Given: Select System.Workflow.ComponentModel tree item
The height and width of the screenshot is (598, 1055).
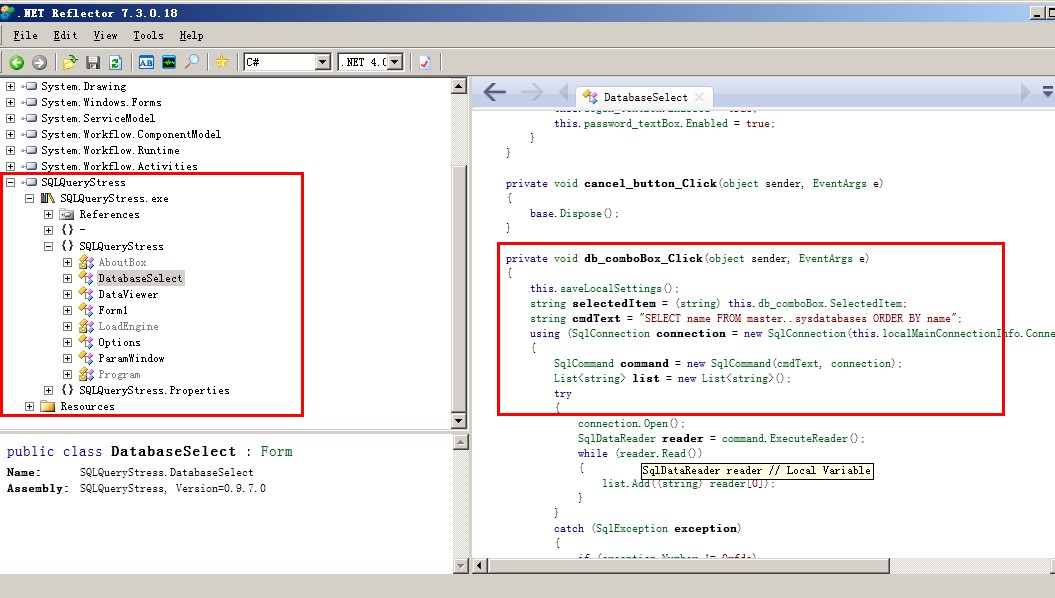Looking at the screenshot, I should coord(131,135).
